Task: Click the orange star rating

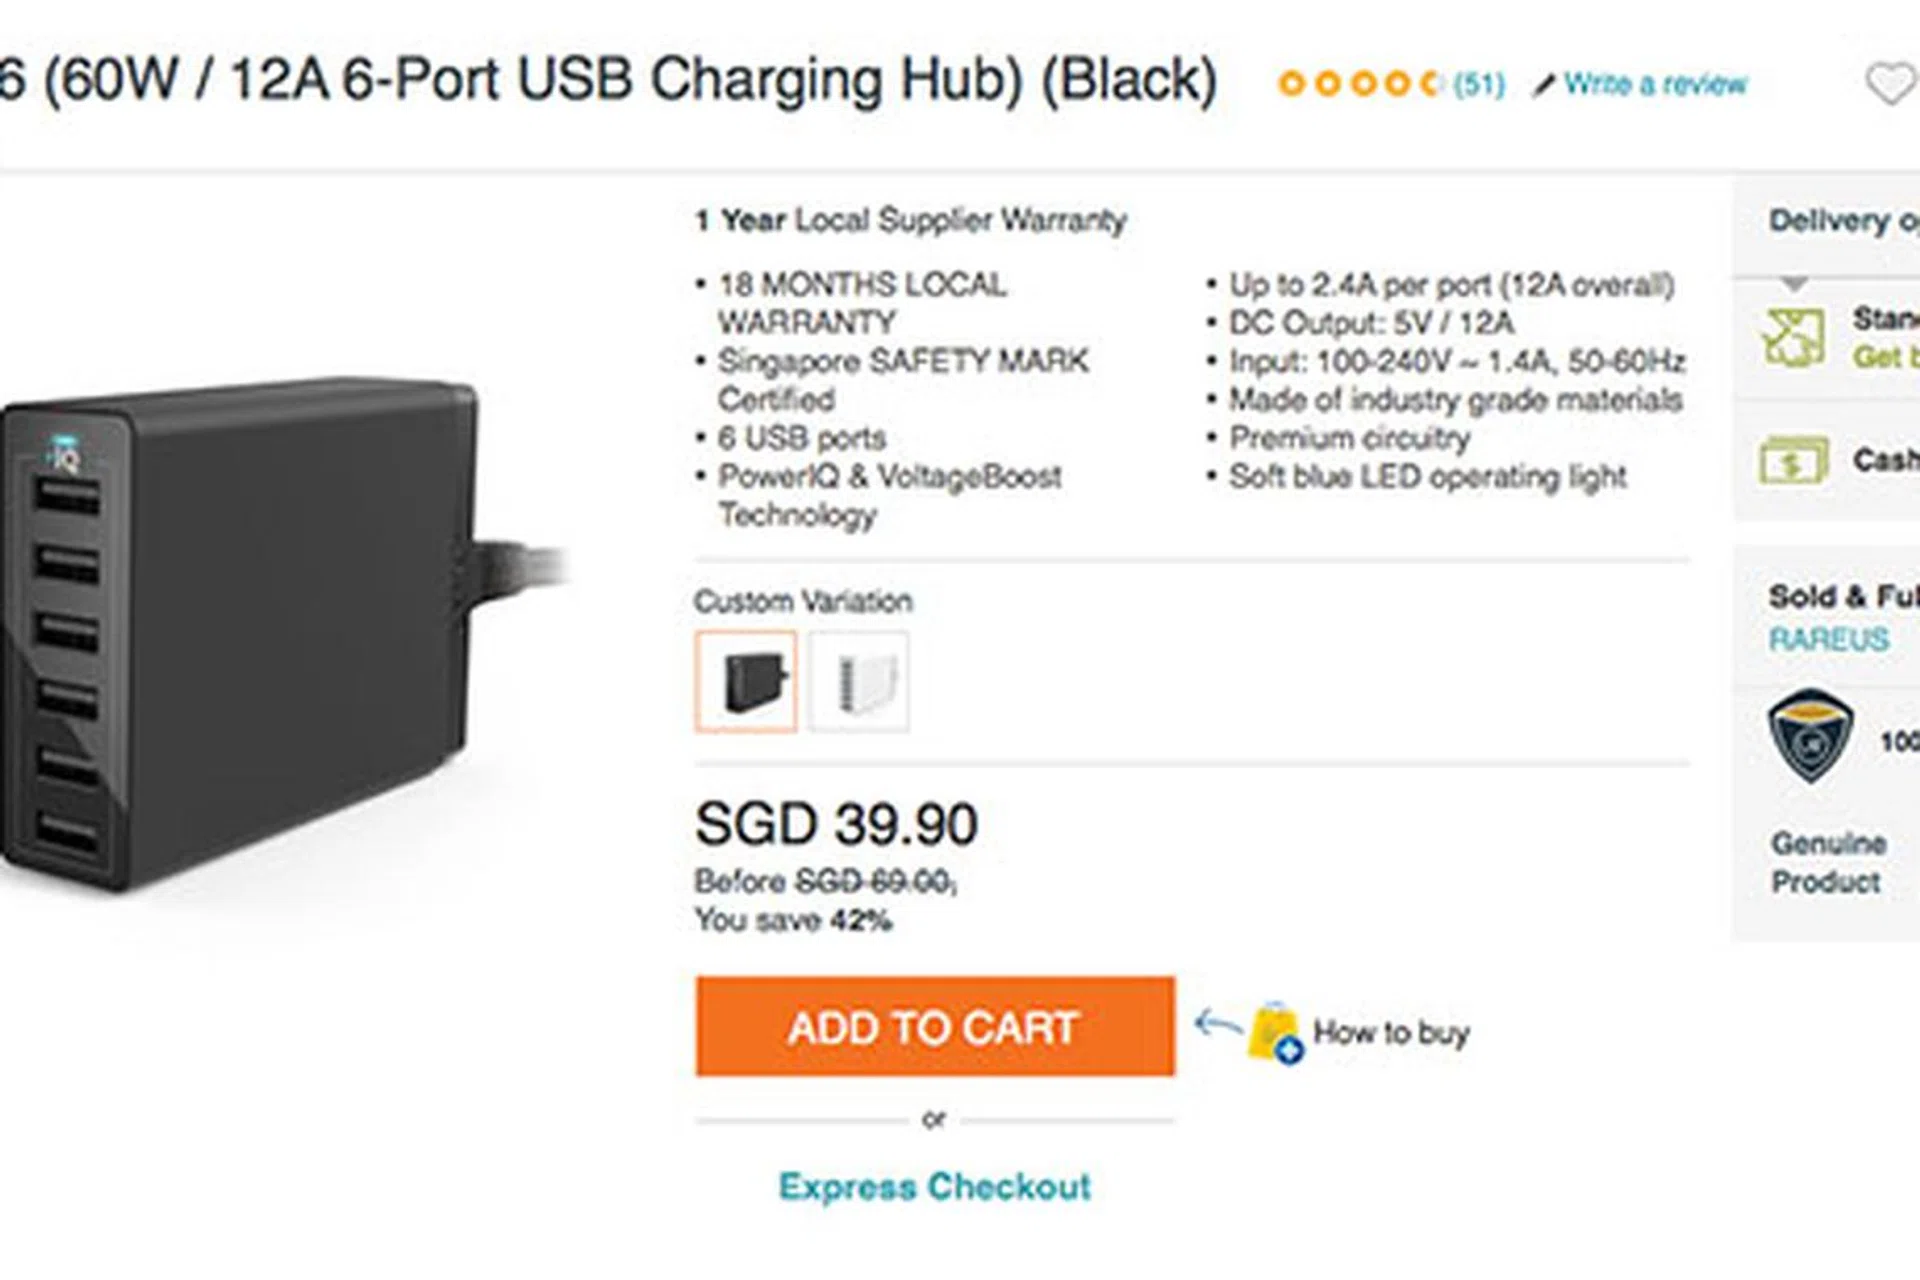Action: tap(1359, 84)
